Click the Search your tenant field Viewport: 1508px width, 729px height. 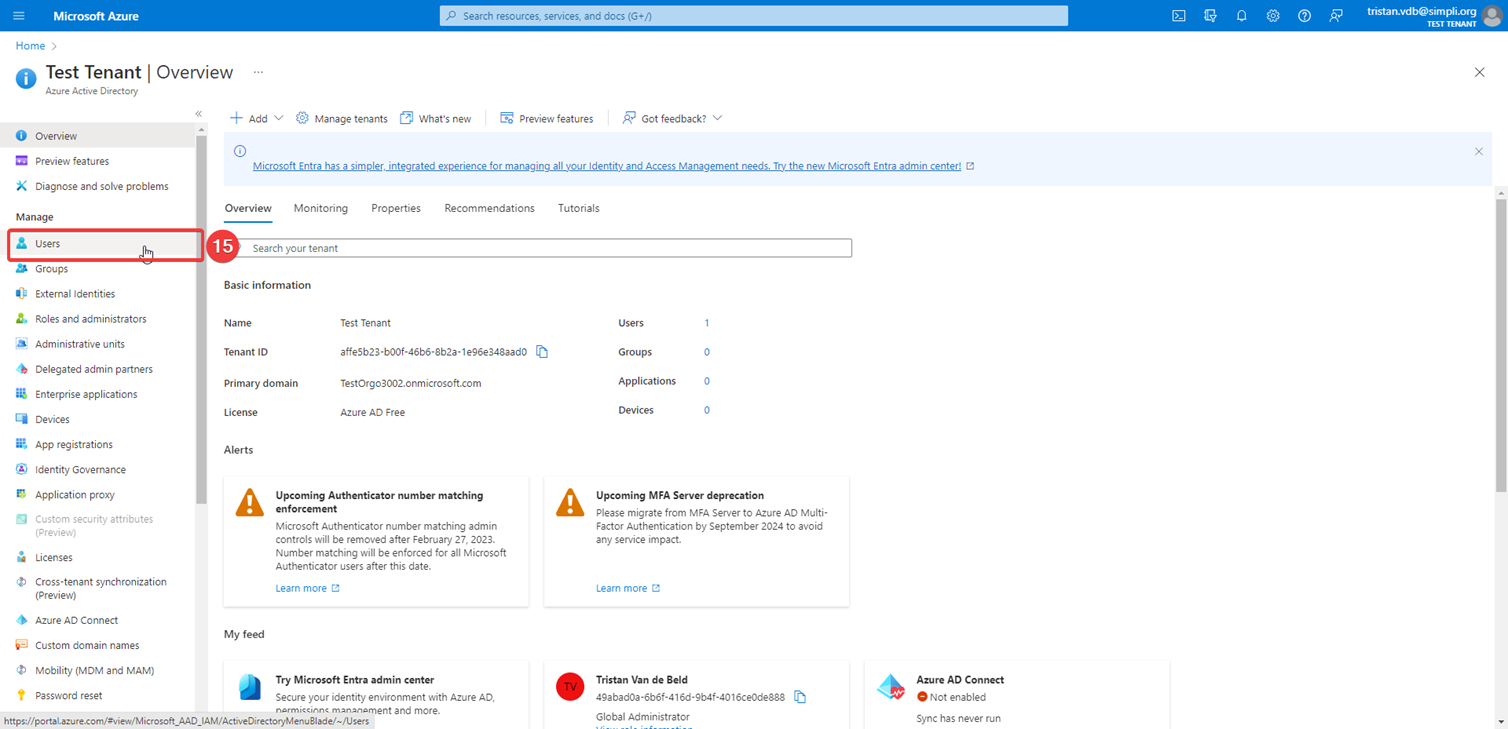click(x=538, y=248)
